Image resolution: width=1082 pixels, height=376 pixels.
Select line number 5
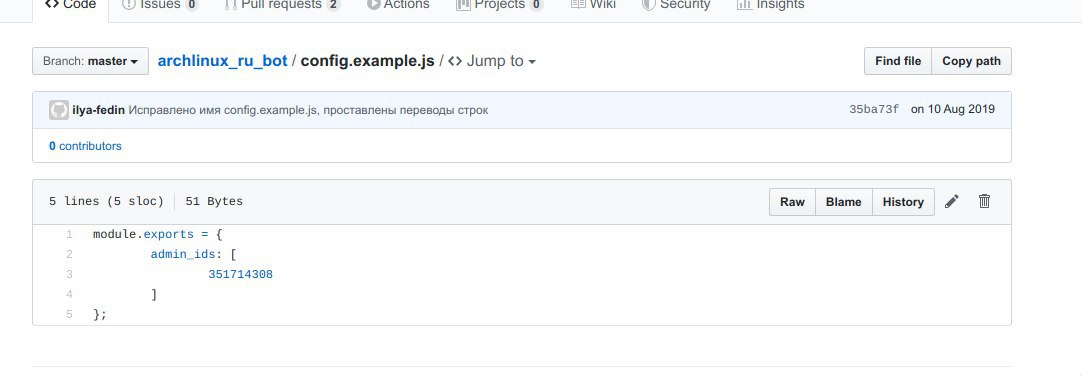coord(69,315)
